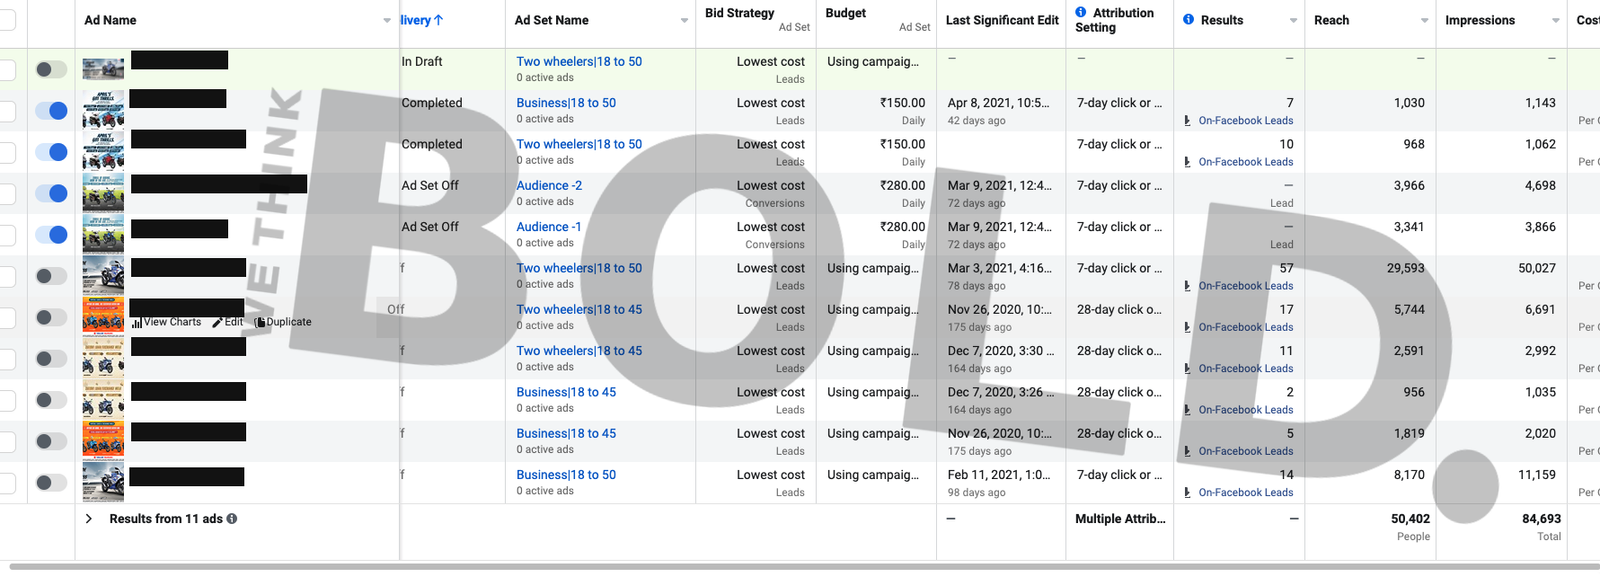Open the Audience -2 ad set link
This screenshot has height=579, width=1600.
(549, 186)
